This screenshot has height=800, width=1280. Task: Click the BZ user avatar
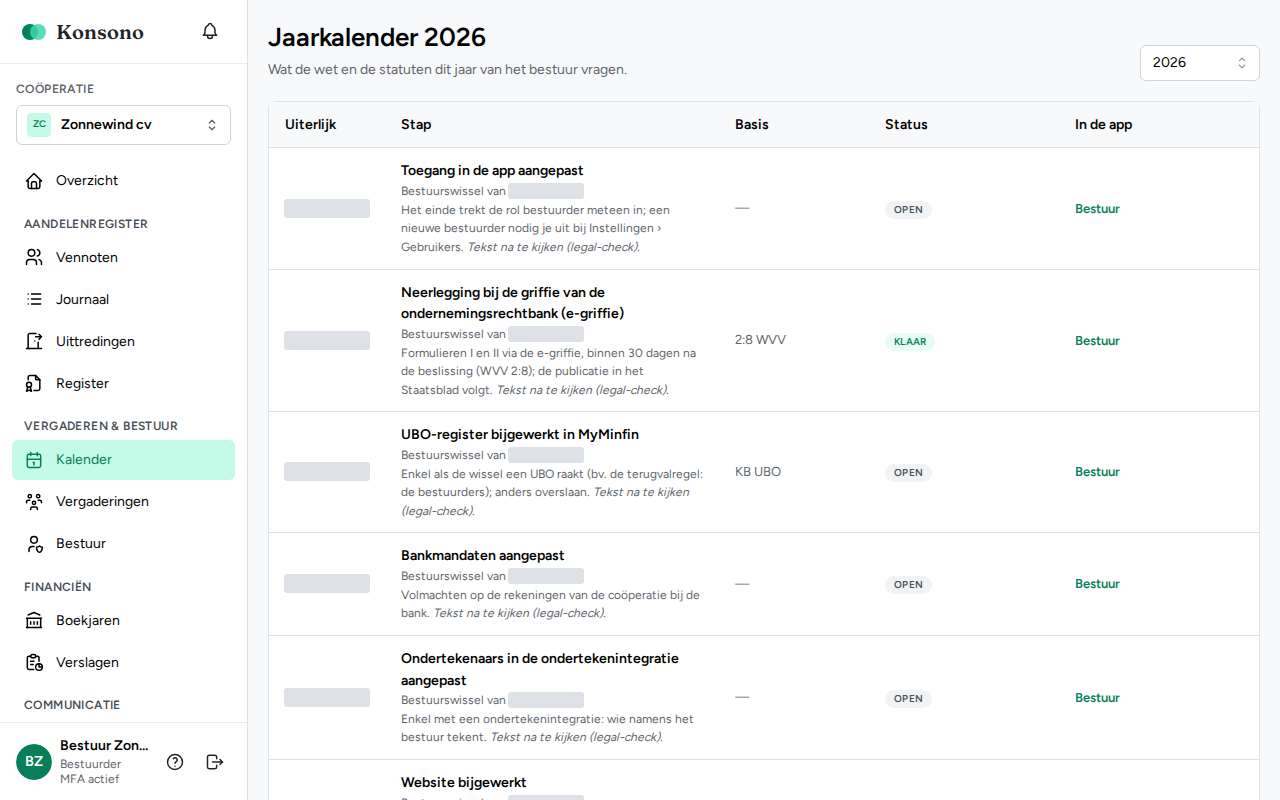[34, 762]
